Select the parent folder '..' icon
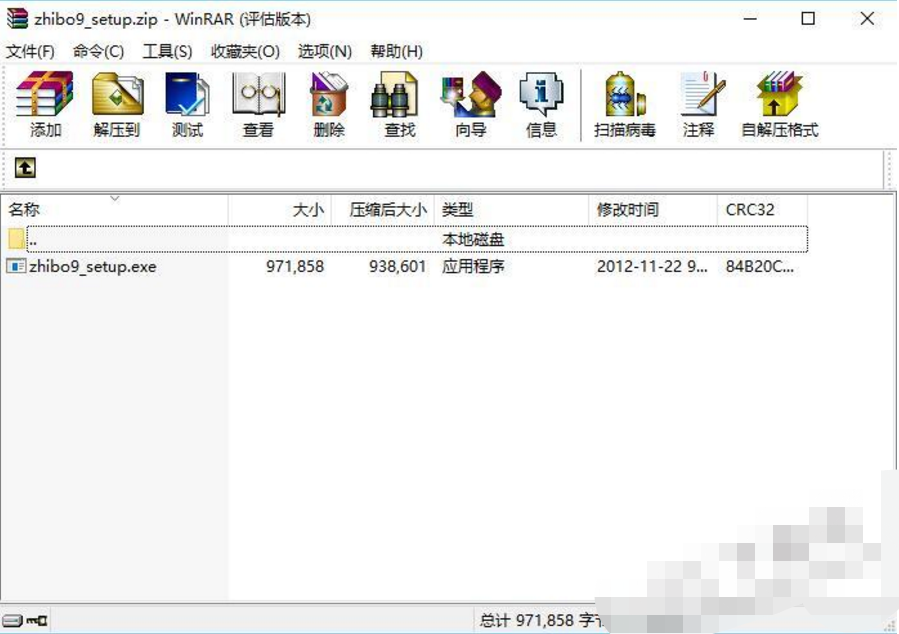This screenshot has height=634, width=899. (16, 239)
